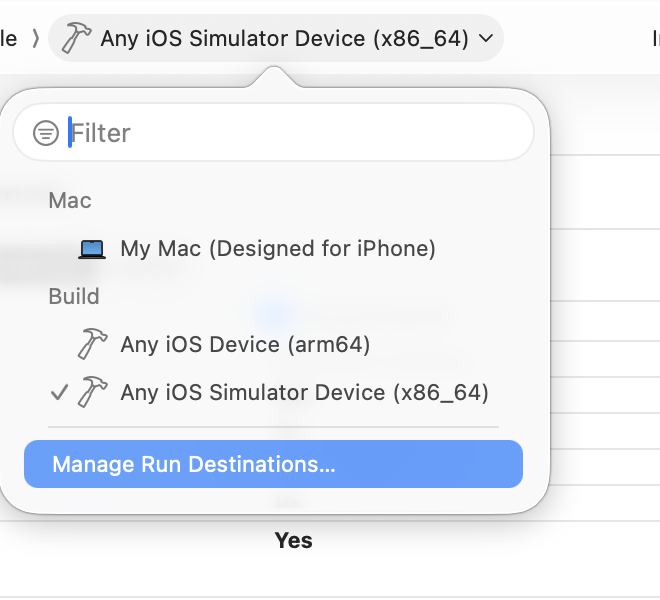
Task: Click hammer icon in toolbar destination selector
Action: (x=76, y=39)
